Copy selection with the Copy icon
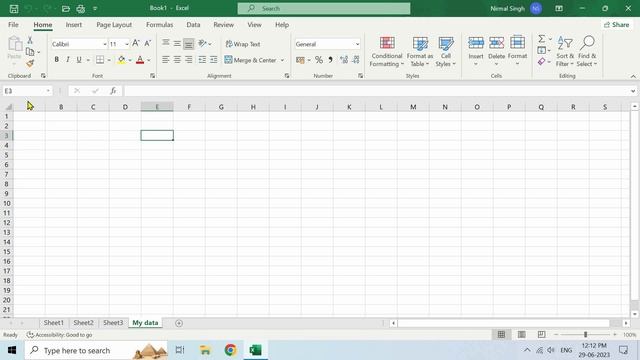This screenshot has height=360, width=640. [30, 51]
